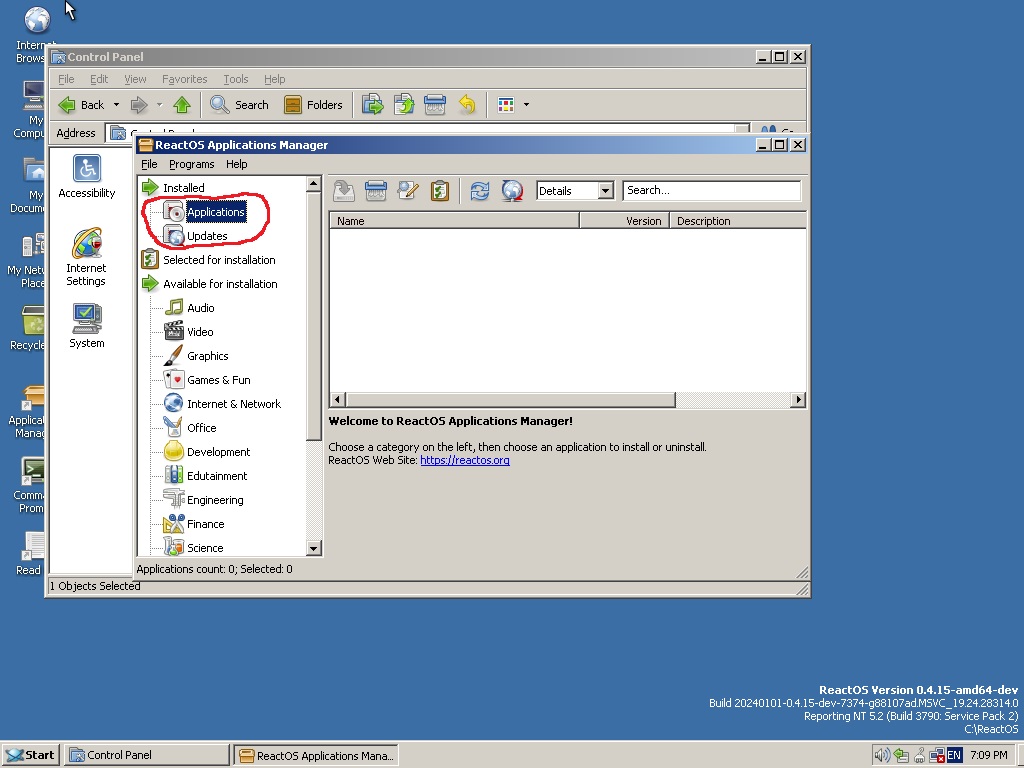The image size is (1024, 768).
Task: Select the Development category
Action: click(218, 452)
